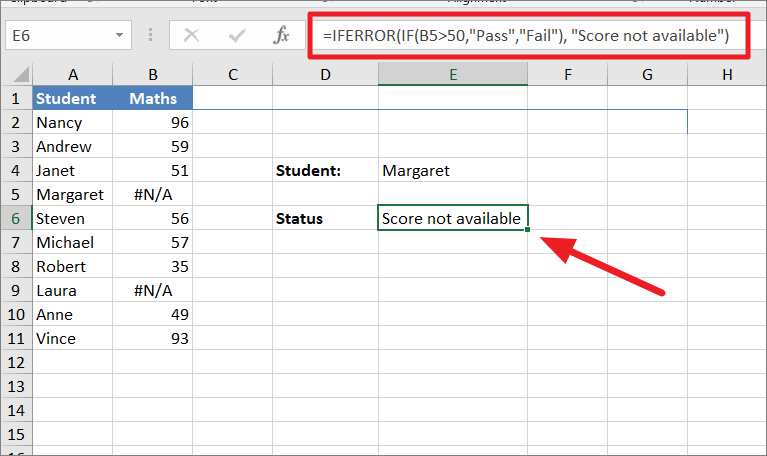
Task: Select row 10 header
Action: click(16, 314)
